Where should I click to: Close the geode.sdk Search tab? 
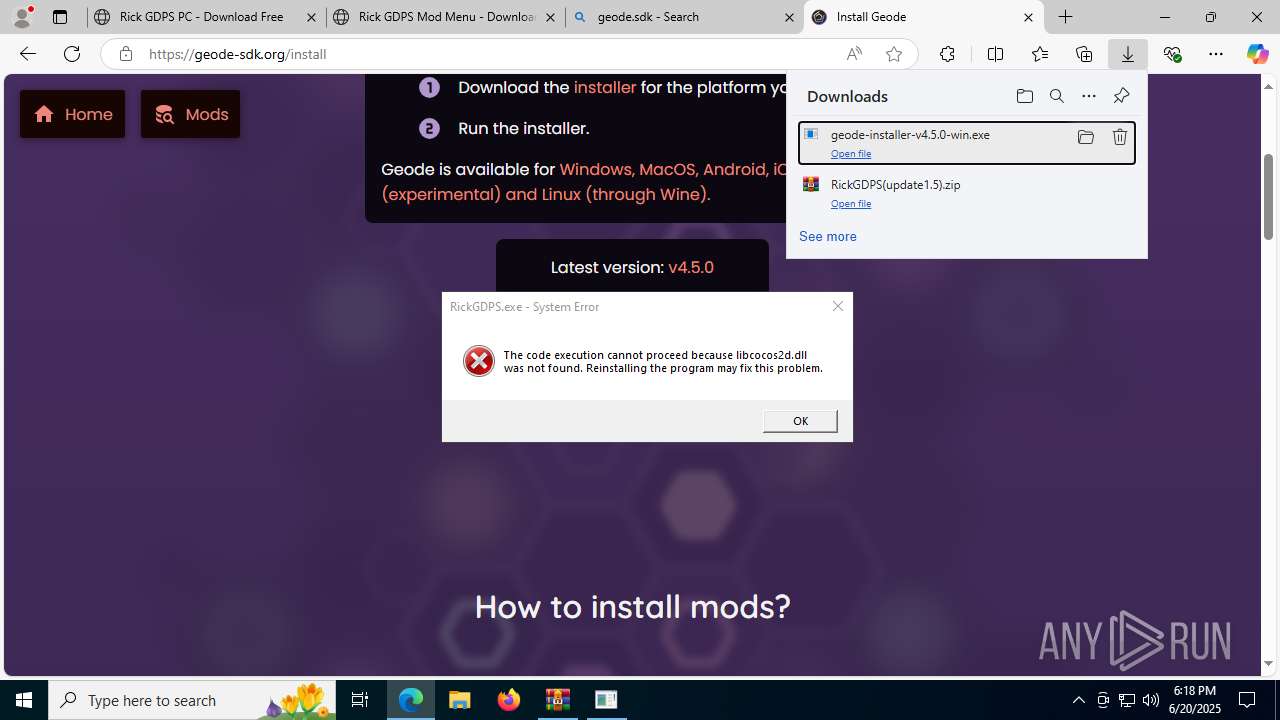click(789, 17)
